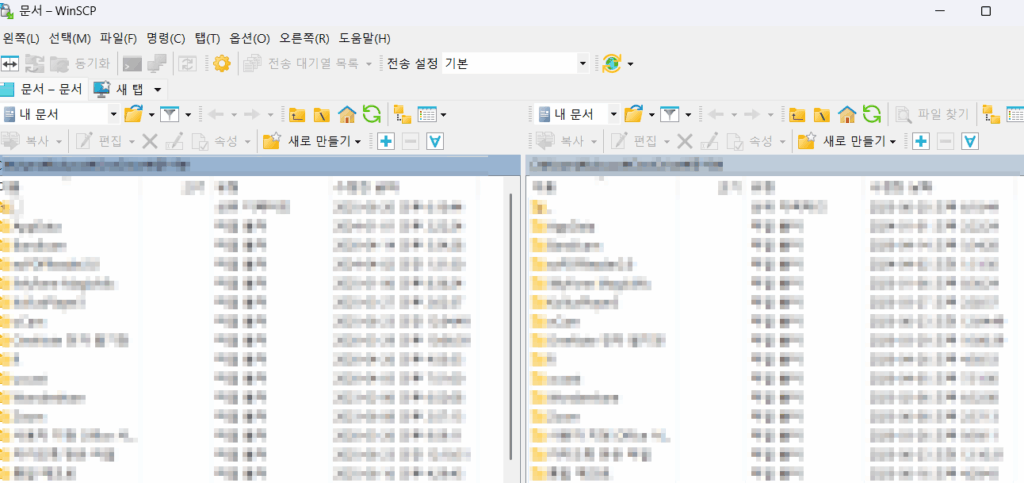Expand left panel open directory dropdown arrow
Screen dimensions: 1024x483
(x=152, y=115)
